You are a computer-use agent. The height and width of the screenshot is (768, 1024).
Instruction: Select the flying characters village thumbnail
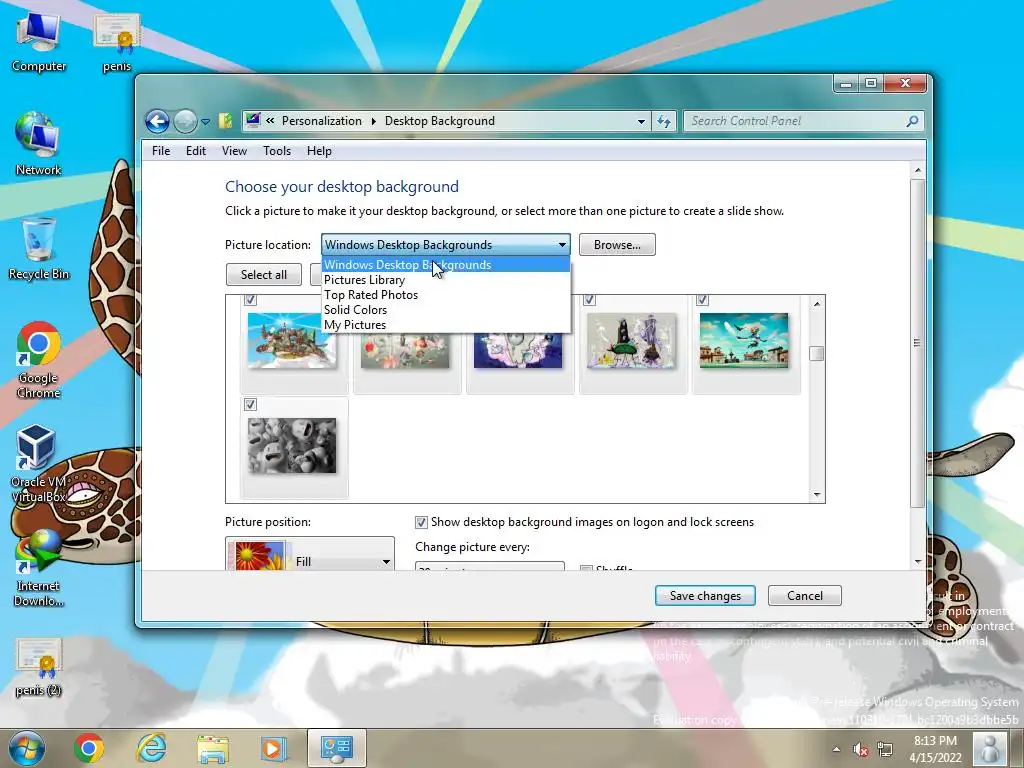[x=744, y=340]
